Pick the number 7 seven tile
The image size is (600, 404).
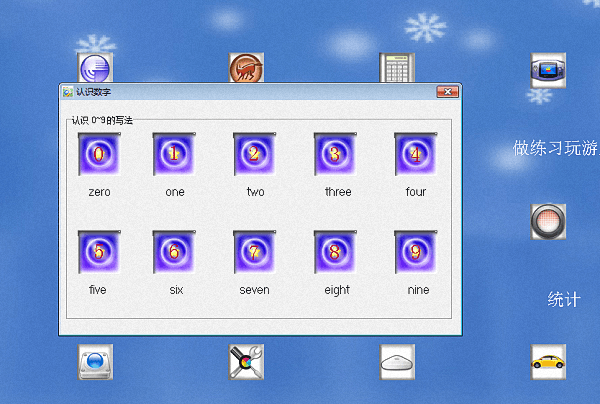coord(255,252)
